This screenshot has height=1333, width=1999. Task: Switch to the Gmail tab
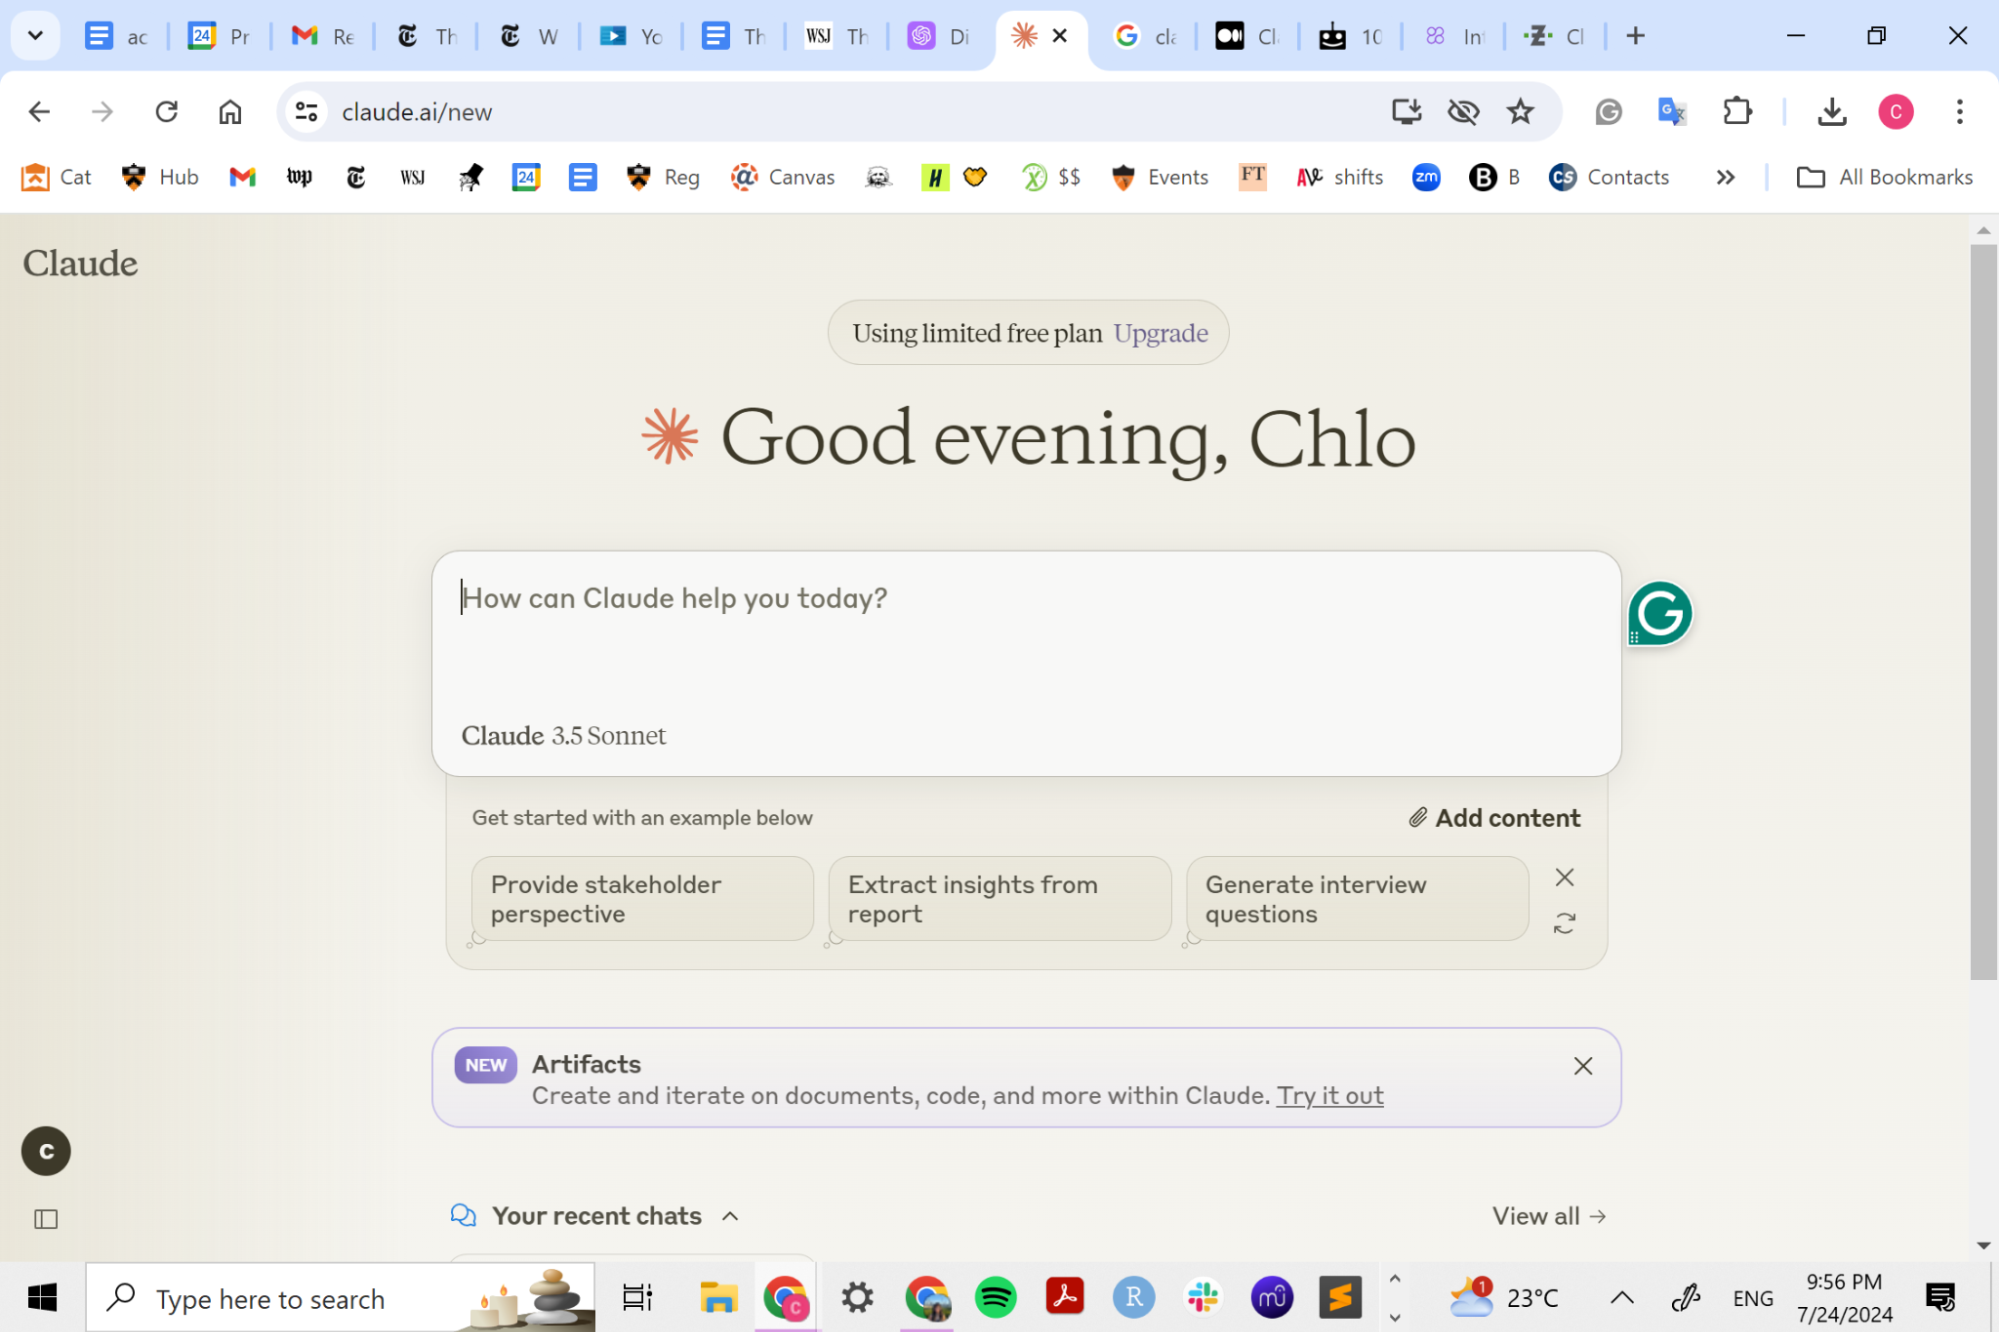click(322, 36)
